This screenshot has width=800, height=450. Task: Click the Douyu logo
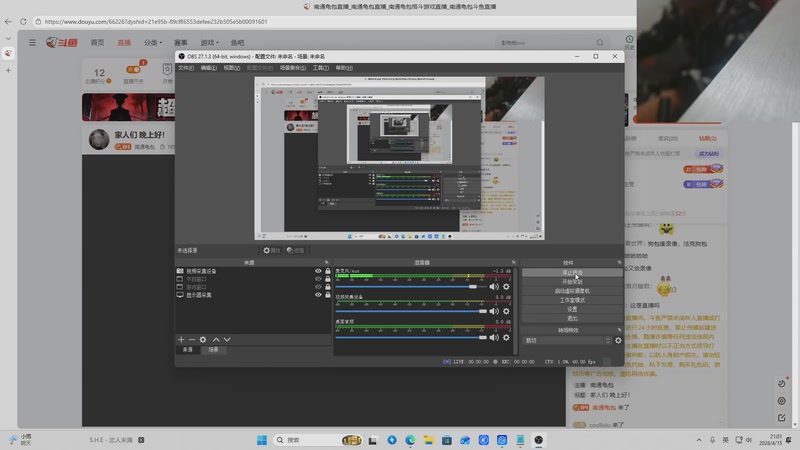[62, 43]
